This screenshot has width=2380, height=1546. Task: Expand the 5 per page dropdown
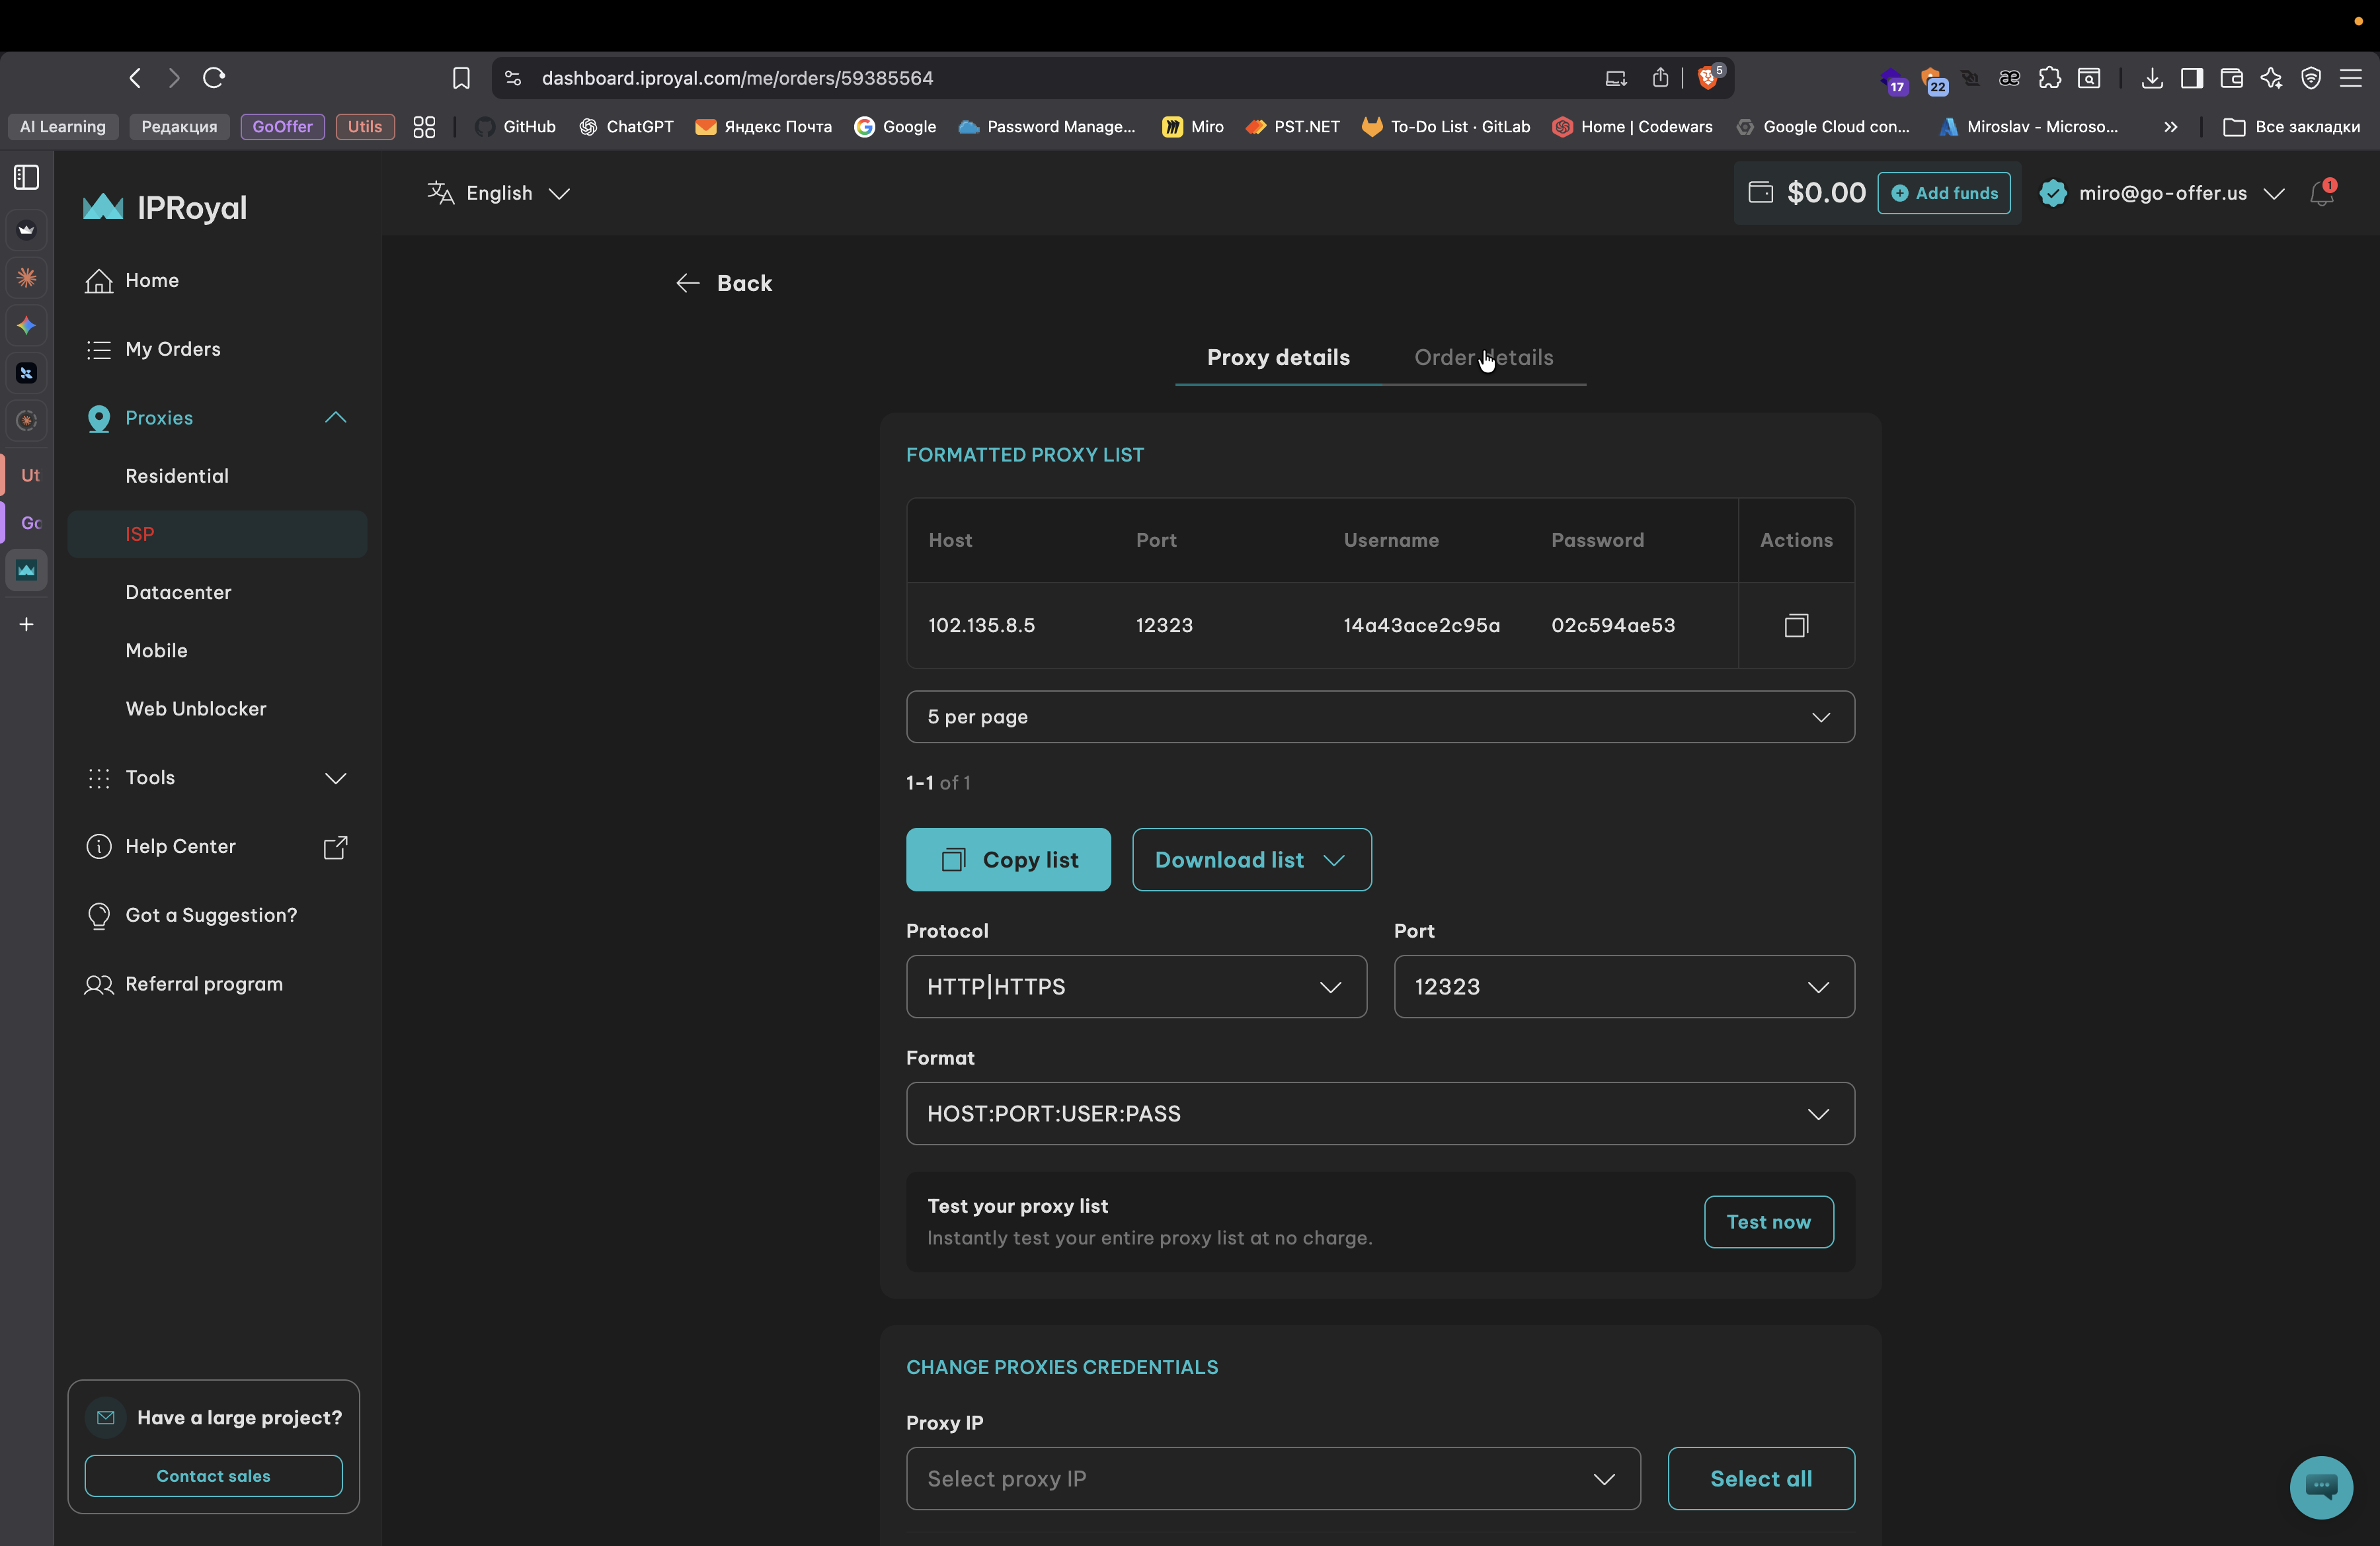tap(1380, 717)
